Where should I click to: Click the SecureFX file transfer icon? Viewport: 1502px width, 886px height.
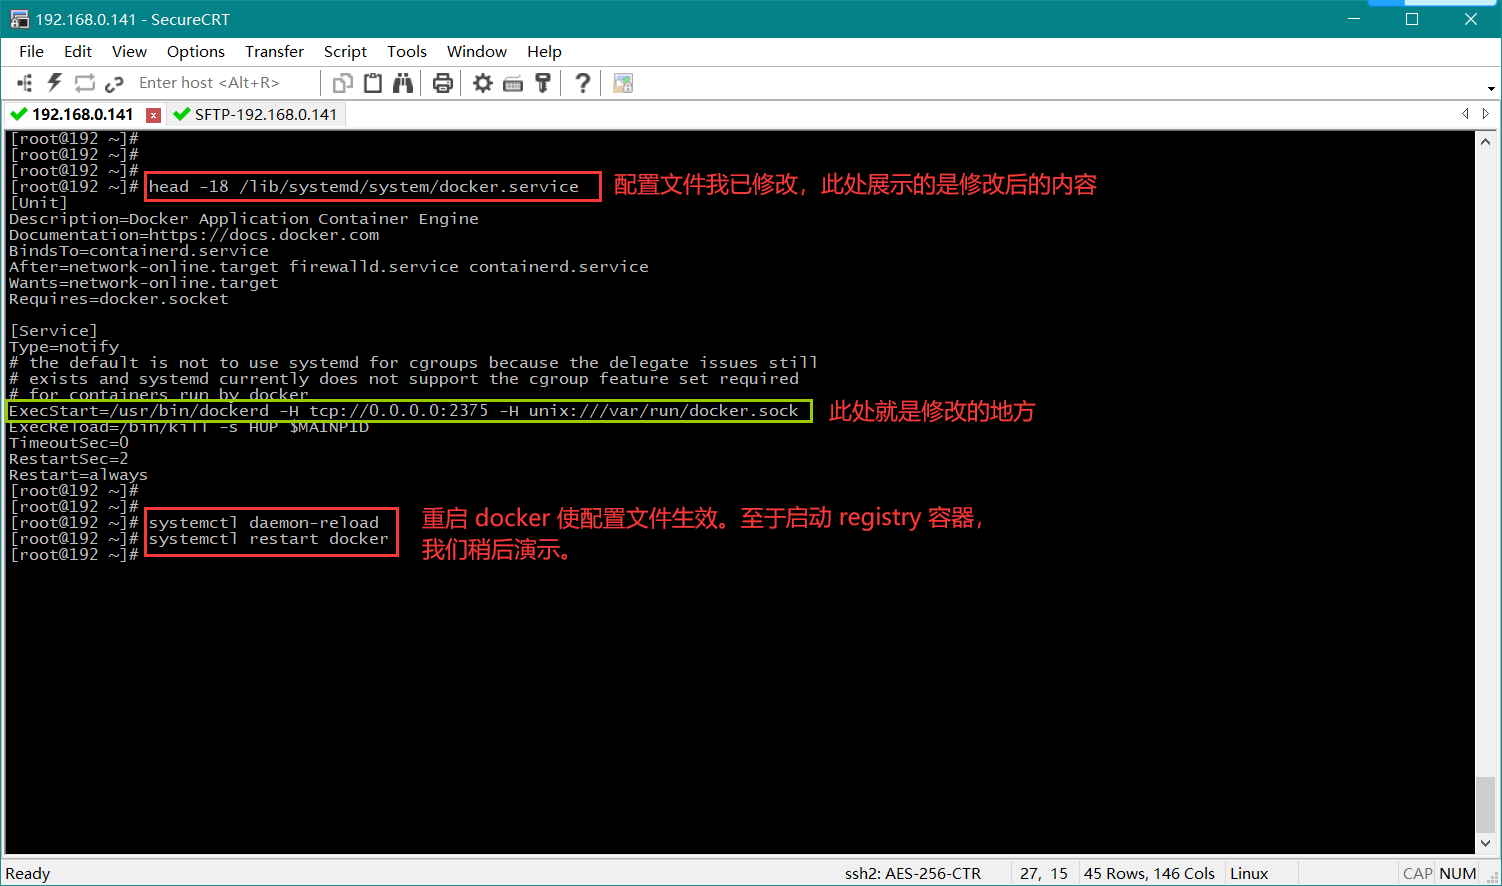(623, 83)
